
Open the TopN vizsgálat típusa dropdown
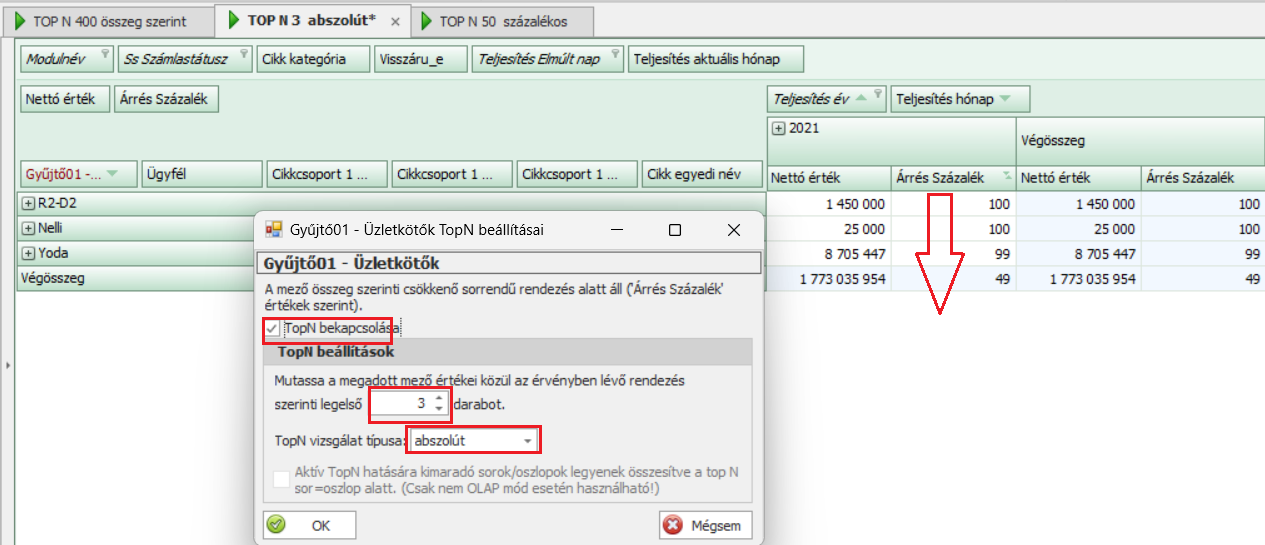click(527, 440)
